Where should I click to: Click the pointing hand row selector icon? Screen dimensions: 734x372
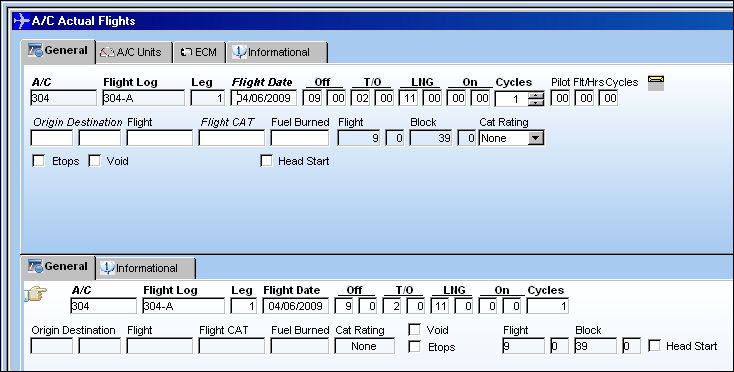[x=36, y=294]
